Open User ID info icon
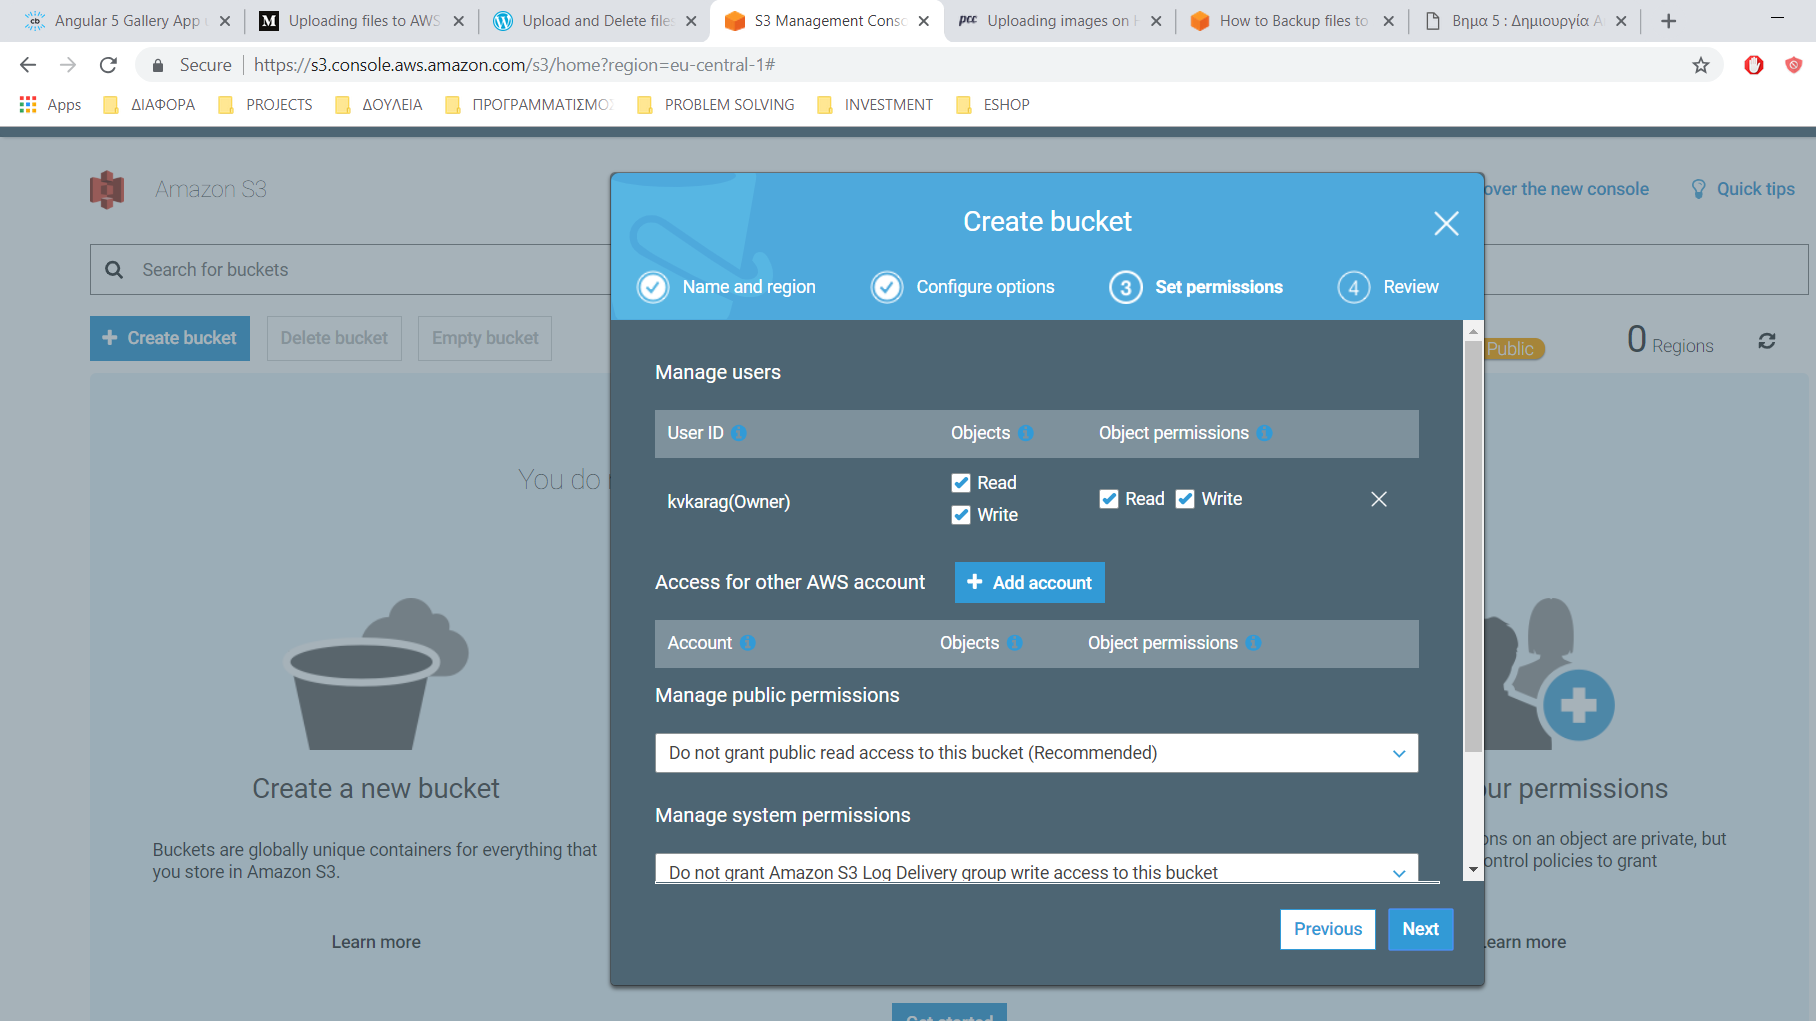The image size is (1816, 1021). (739, 433)
